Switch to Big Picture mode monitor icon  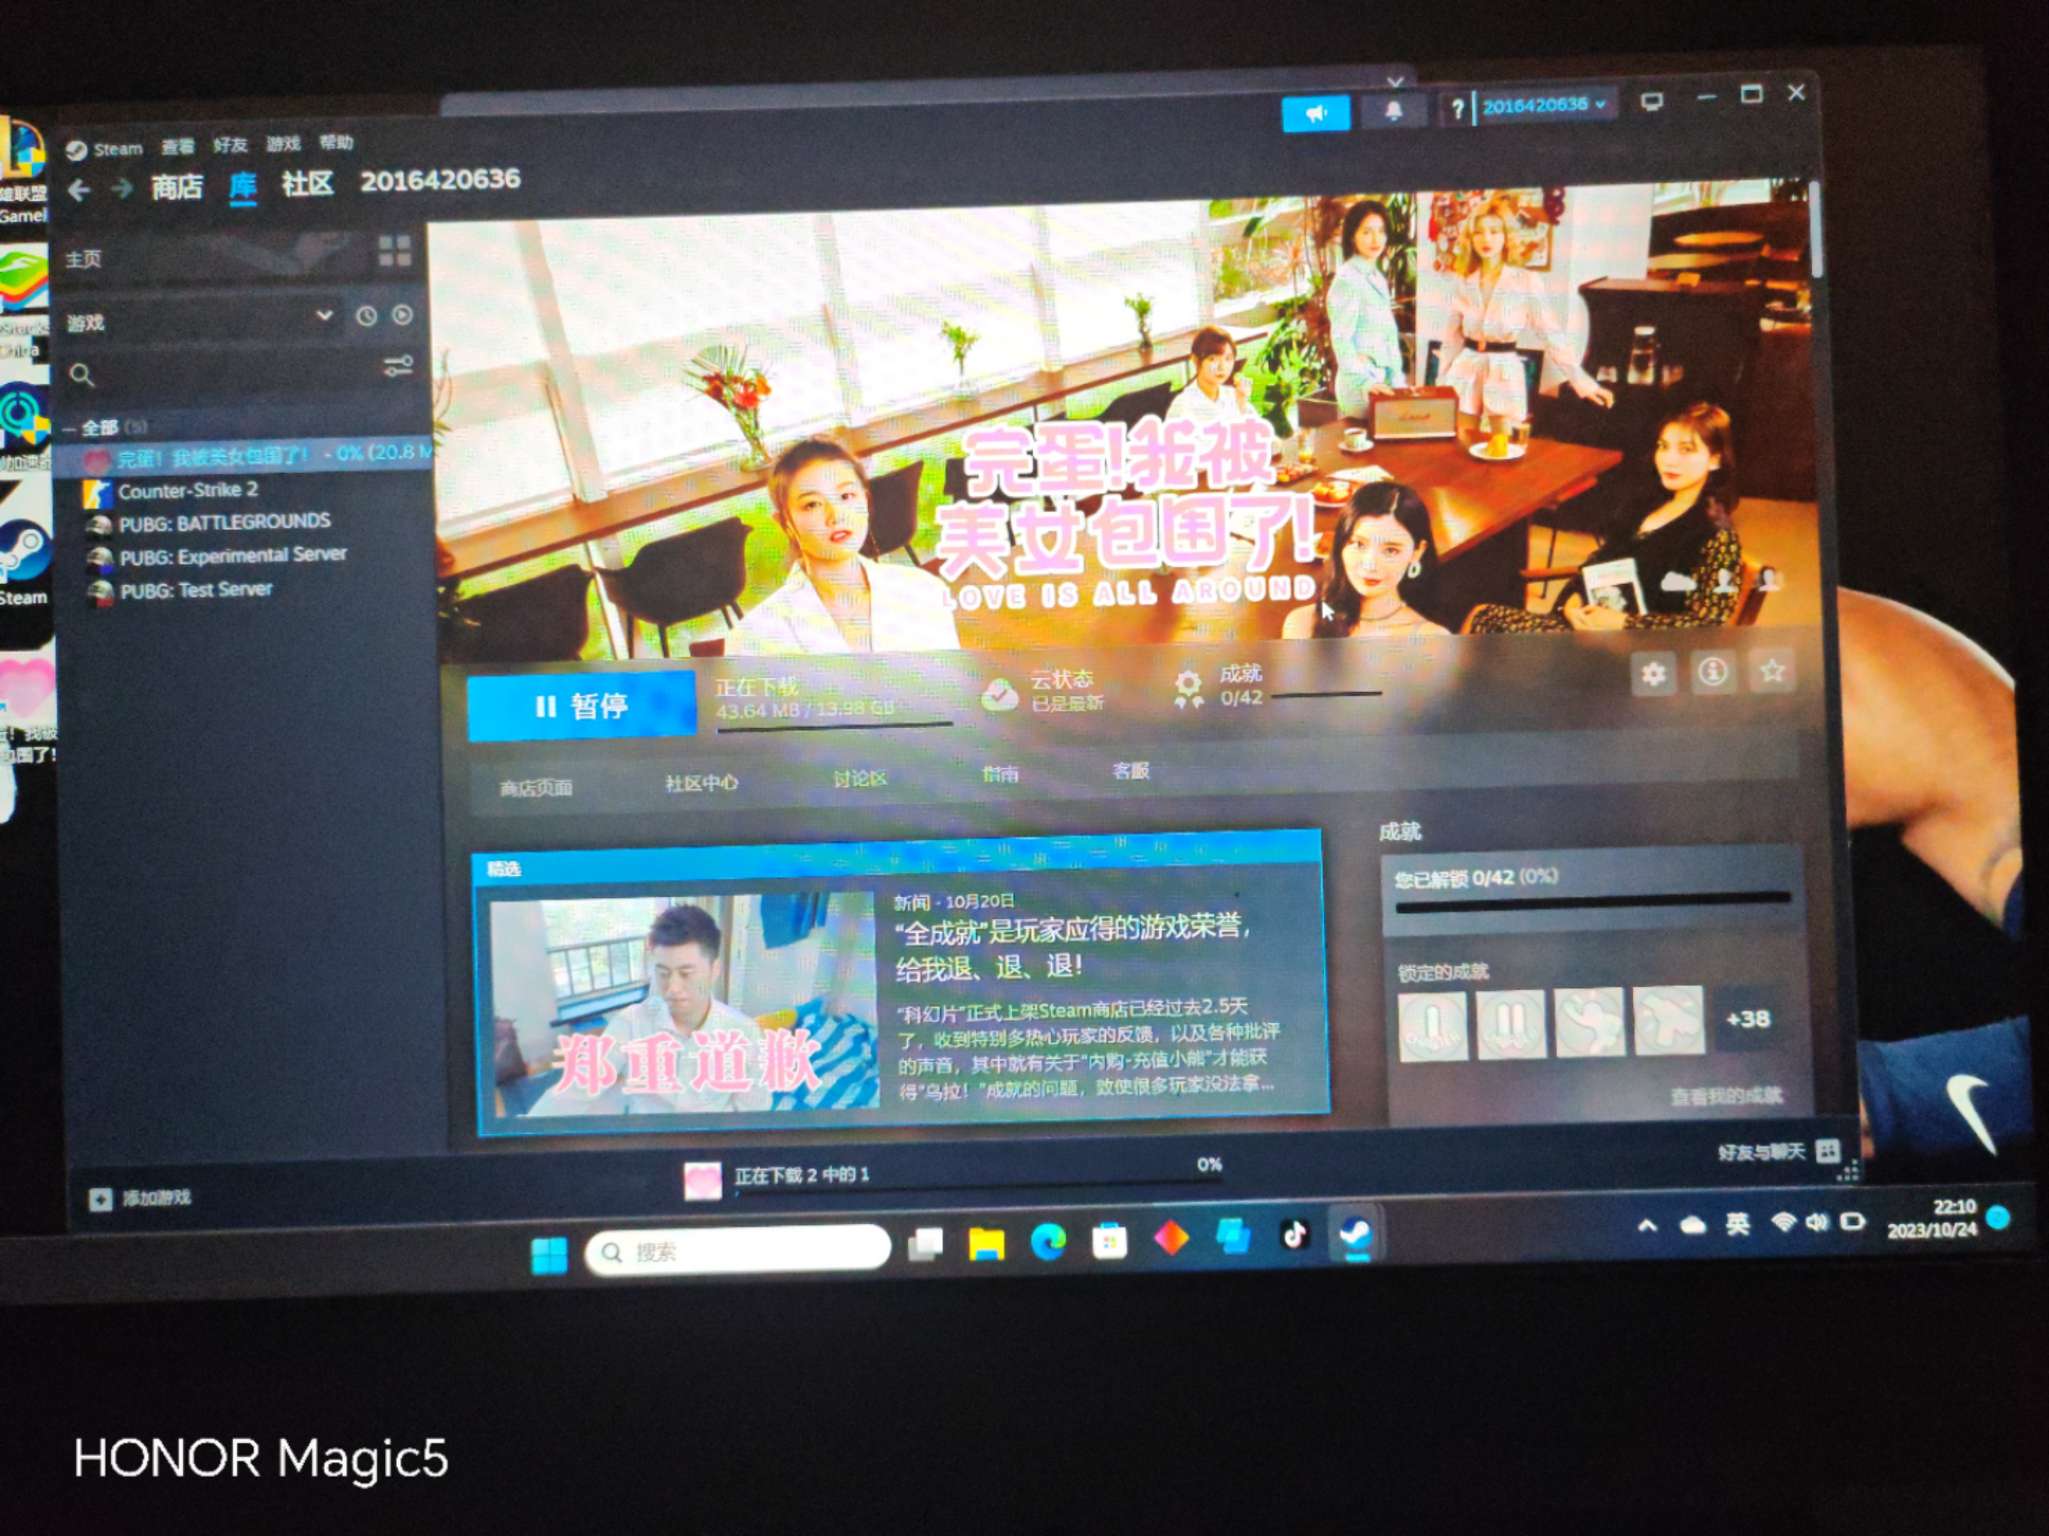point(1652,101)
